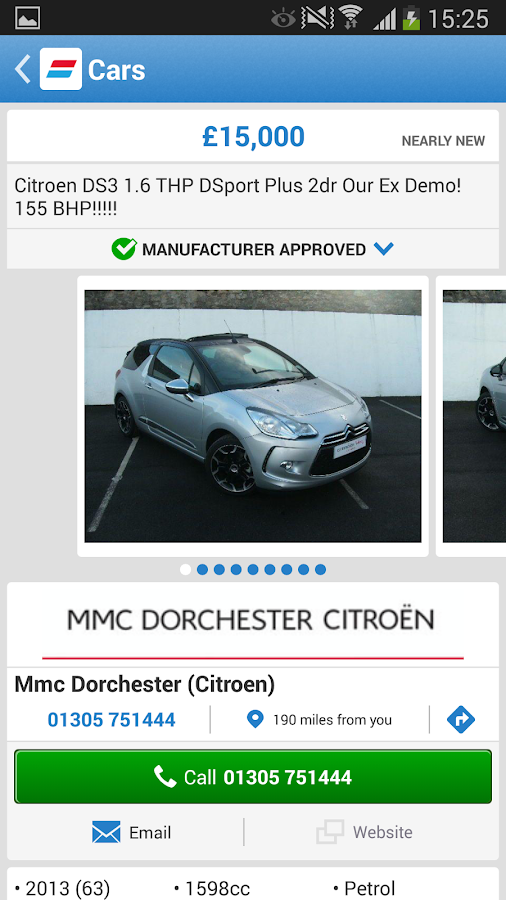The width and height of the screenshot is (506, 900).
Task: Select the second gallery page dot
Action: click(x=202, y=569)
